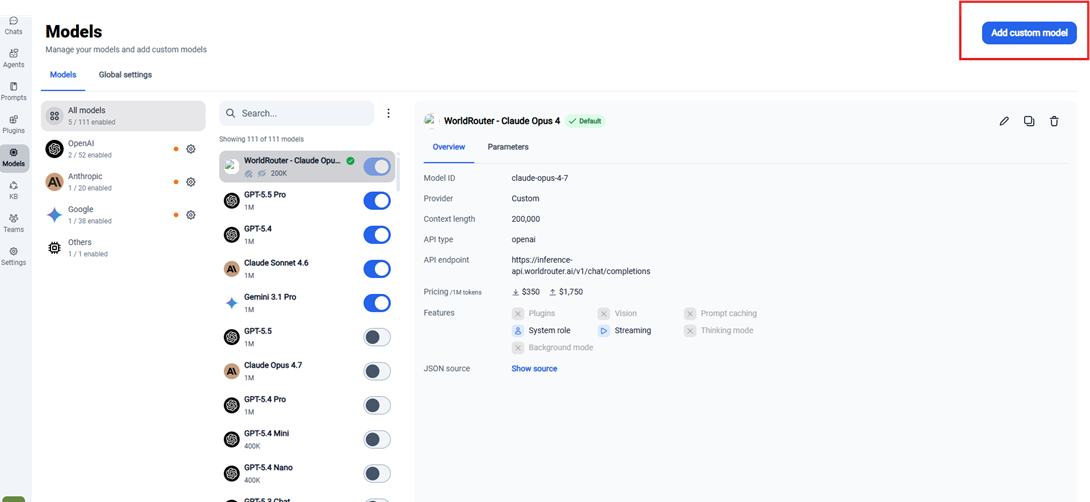This screenshot has width=1090, height=502.
Task: Filter models by Others
Action: tap(123, 248)
